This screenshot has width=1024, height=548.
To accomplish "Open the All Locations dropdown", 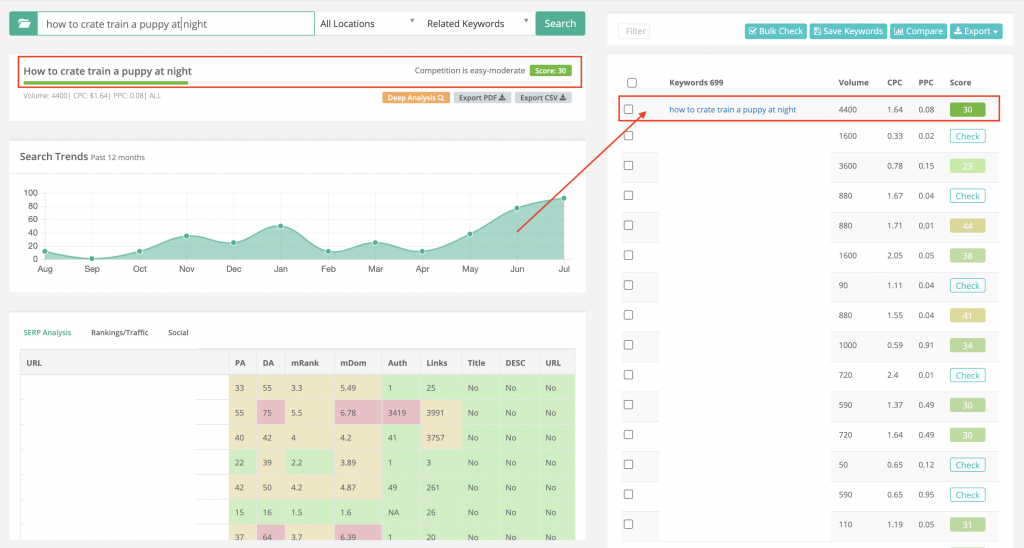I will 367,24.
